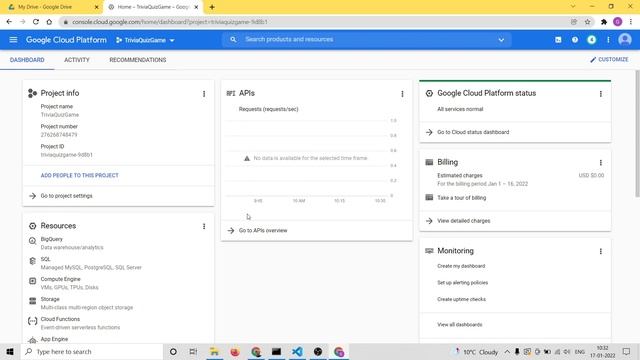This screenshot has width=640, height=360.
Task: Click the SQL database icon
Action: [x=33, y=261]
